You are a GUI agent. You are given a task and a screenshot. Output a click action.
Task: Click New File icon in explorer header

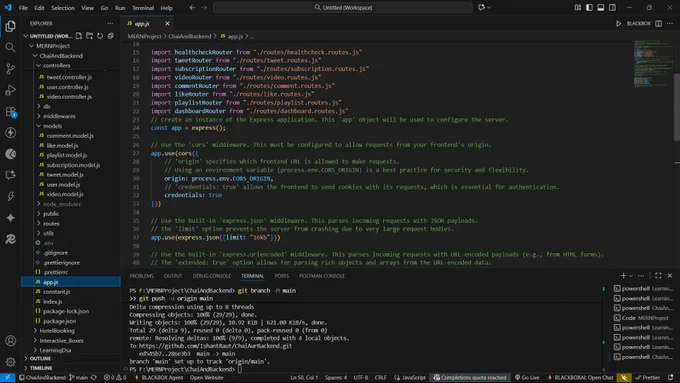[79, 36]
